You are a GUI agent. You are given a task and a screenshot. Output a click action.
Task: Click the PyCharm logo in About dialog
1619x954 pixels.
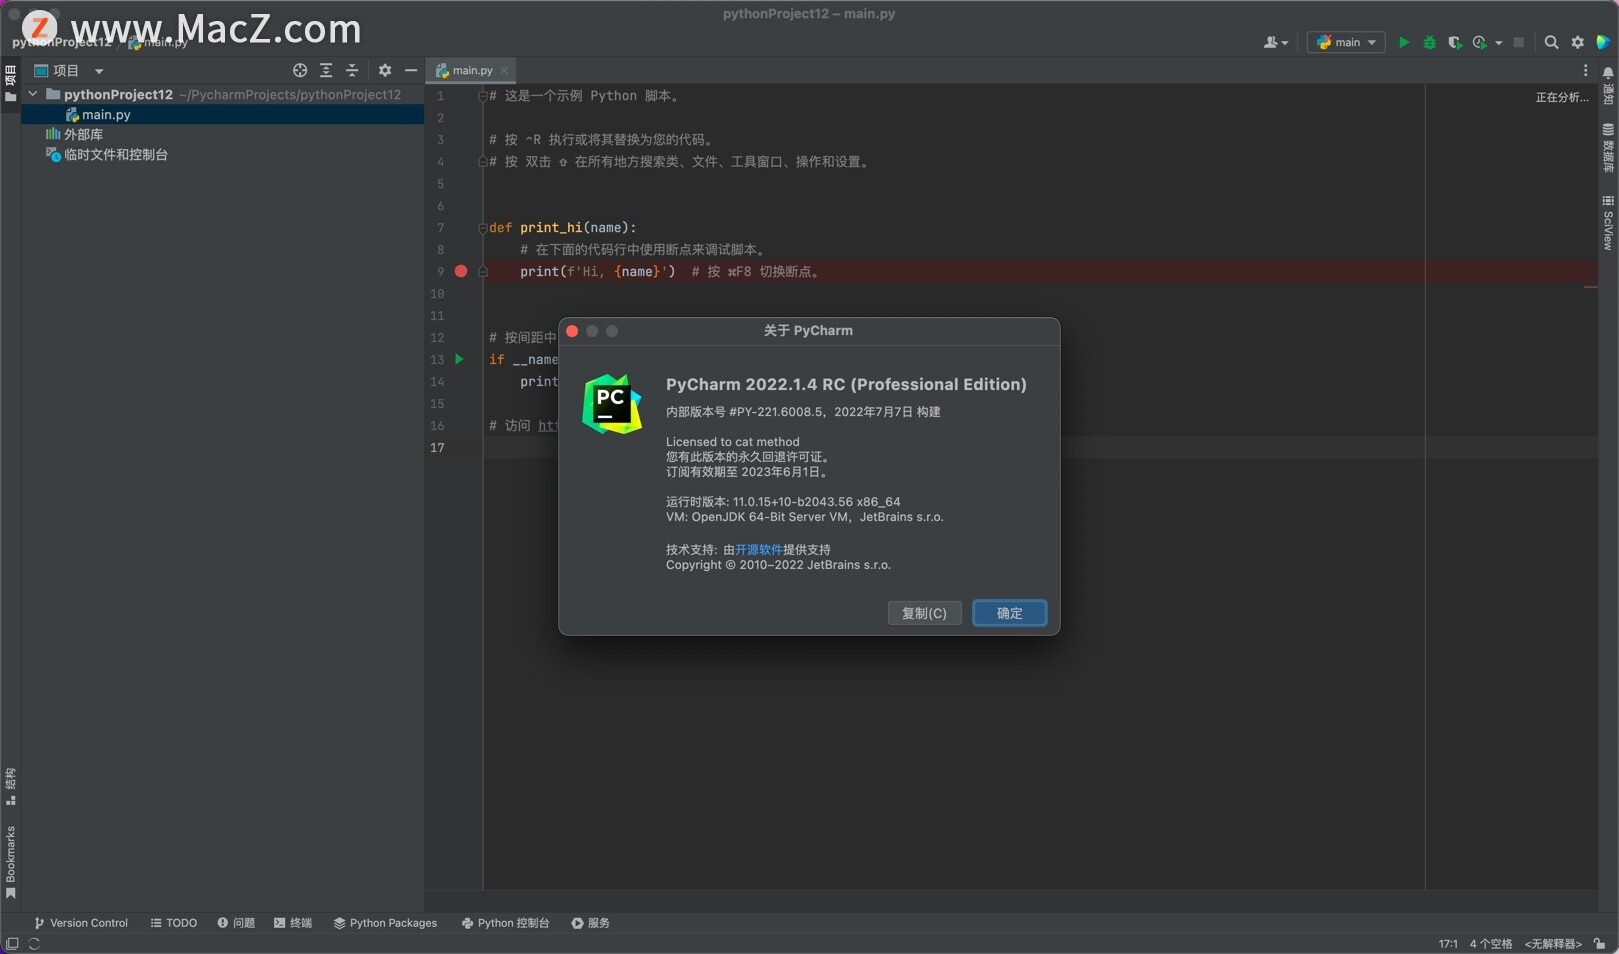click(612, 404)
